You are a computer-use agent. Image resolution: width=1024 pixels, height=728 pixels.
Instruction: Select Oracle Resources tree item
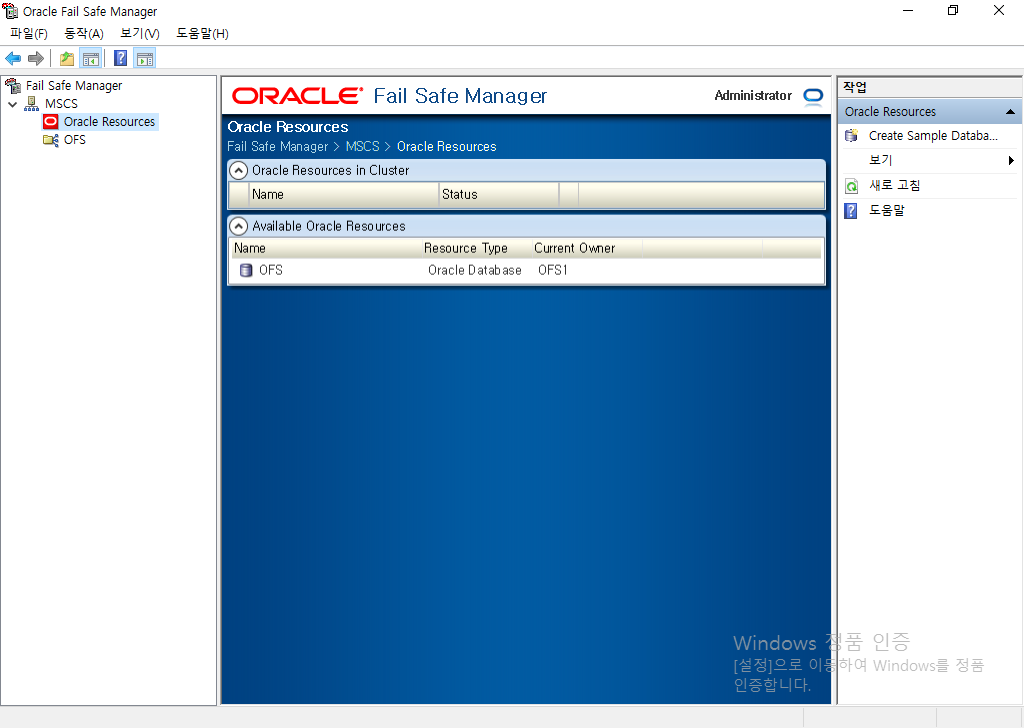click(109, 121)
